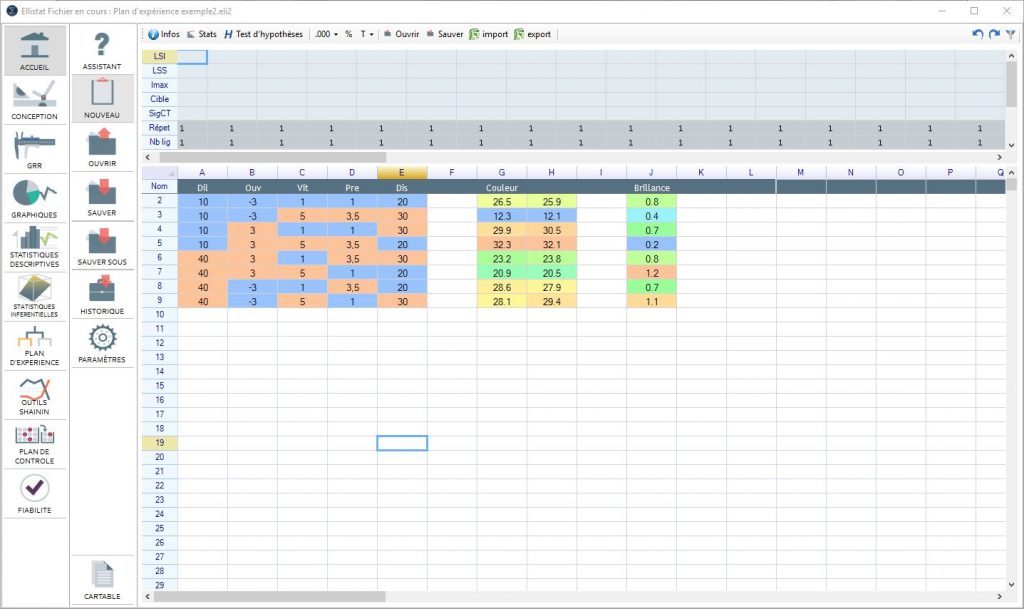Open the Accueil home section

point(35,50)
